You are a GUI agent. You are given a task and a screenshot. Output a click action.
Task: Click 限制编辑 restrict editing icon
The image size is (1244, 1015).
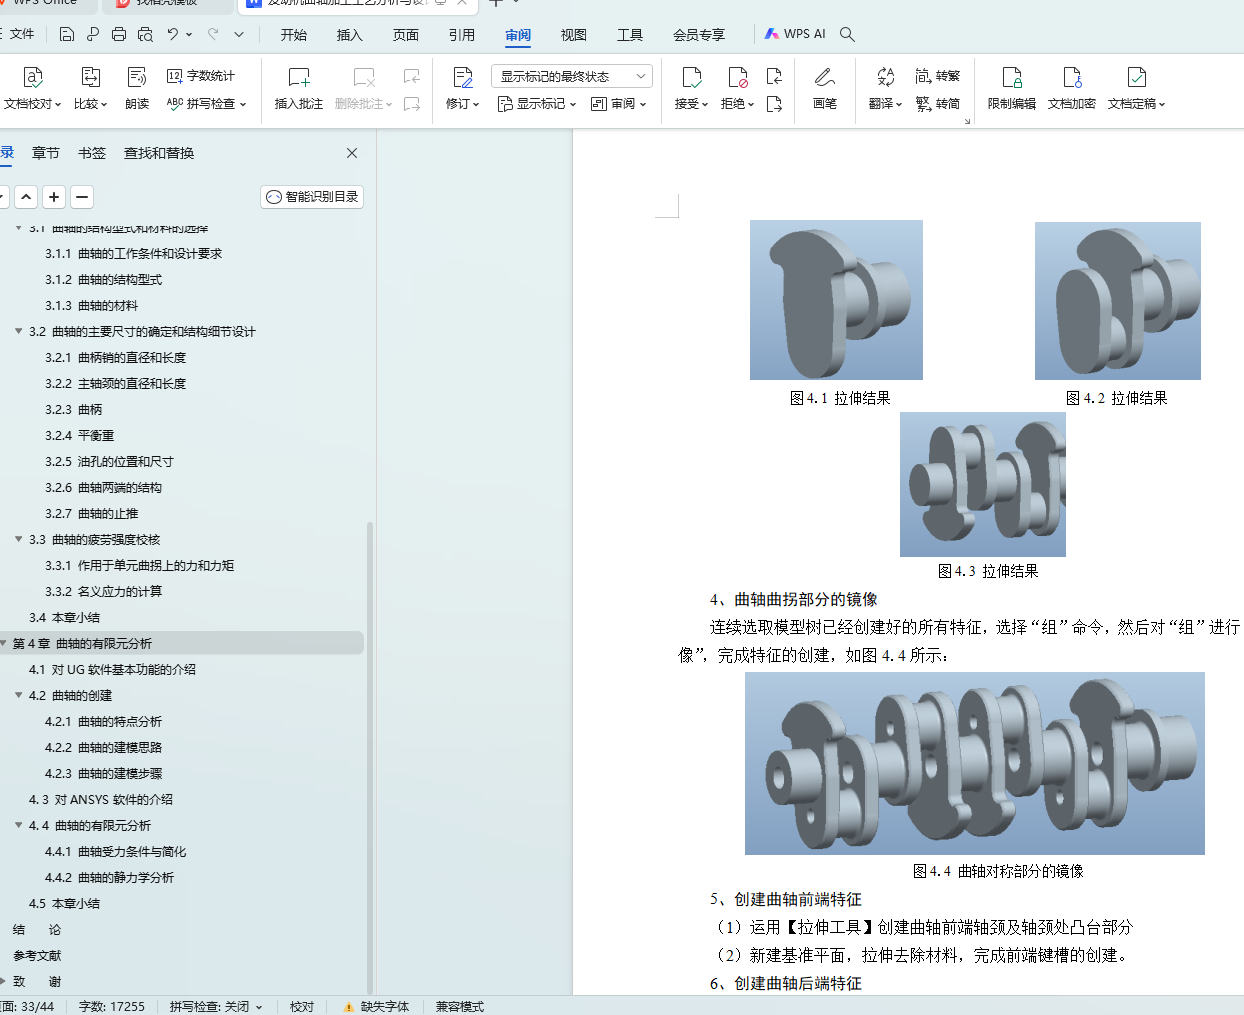point(1012,77)
